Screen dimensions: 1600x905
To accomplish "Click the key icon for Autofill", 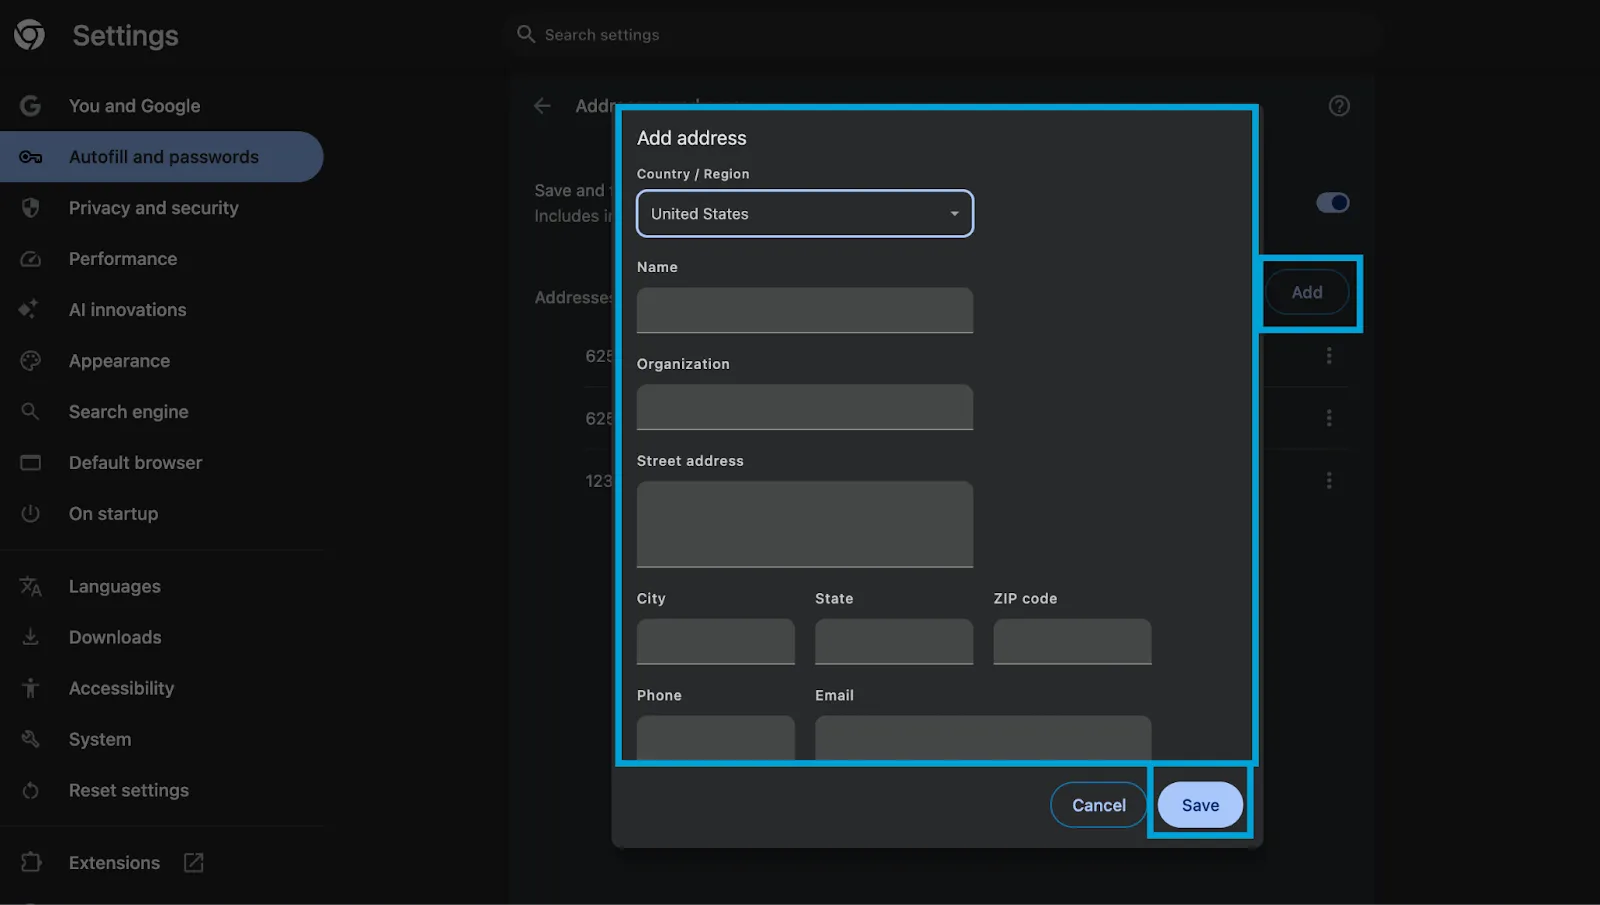I will (31, 157).
